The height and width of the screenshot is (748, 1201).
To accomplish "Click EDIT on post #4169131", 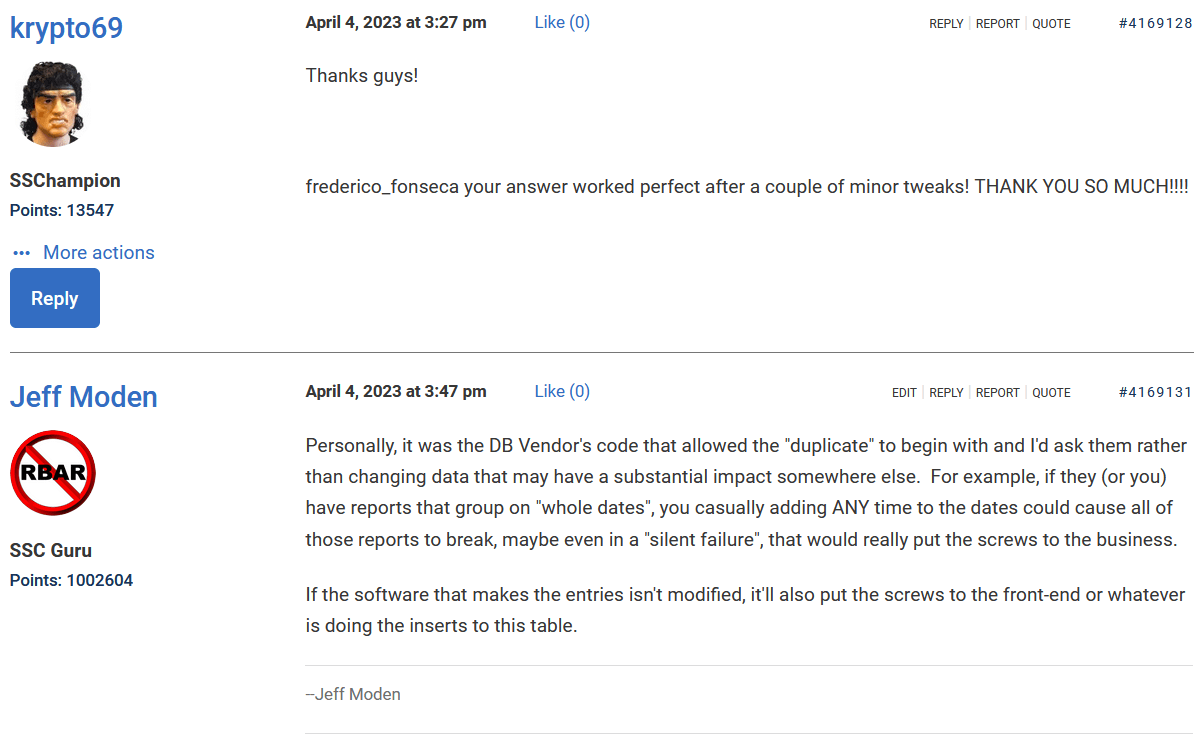I will (904, 393).
